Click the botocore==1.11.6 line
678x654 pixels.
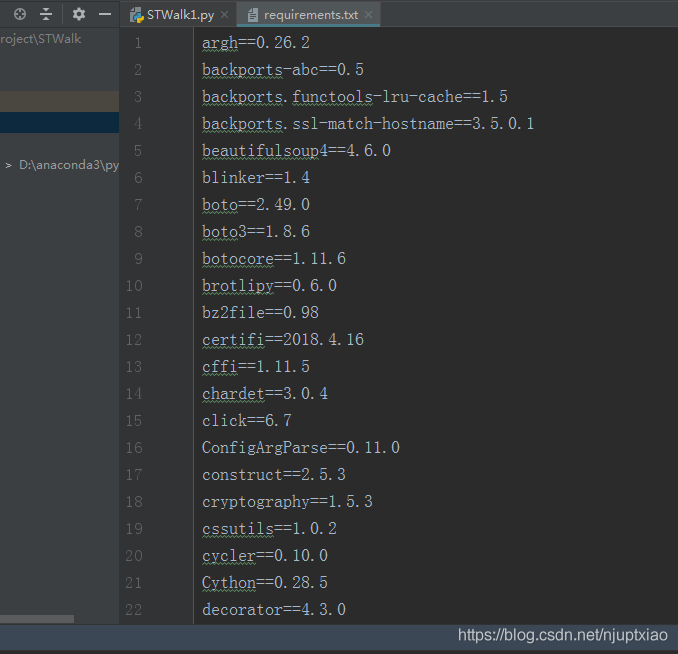[274, 259]
